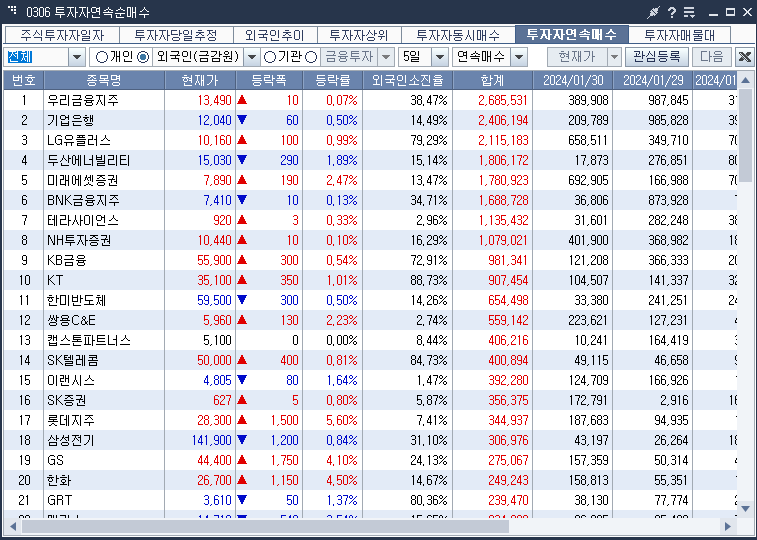757x540 pixels.
Task: Select 롯데지주 stock name
Action: pyautogui.click(x=70, y=420)
